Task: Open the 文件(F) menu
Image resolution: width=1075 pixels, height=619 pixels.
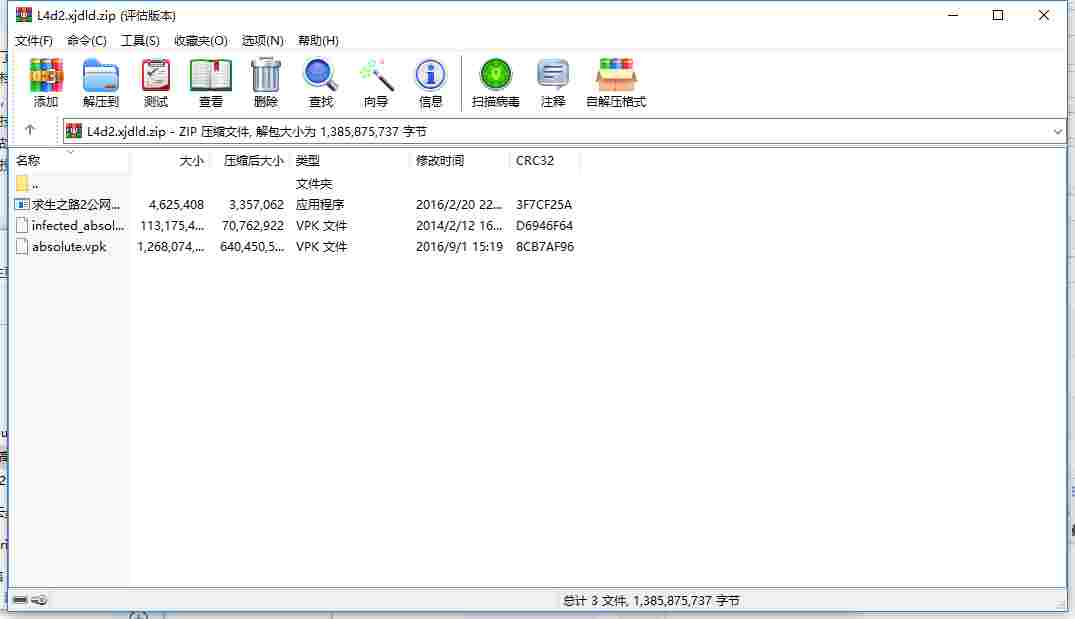Action: [34, 40]
